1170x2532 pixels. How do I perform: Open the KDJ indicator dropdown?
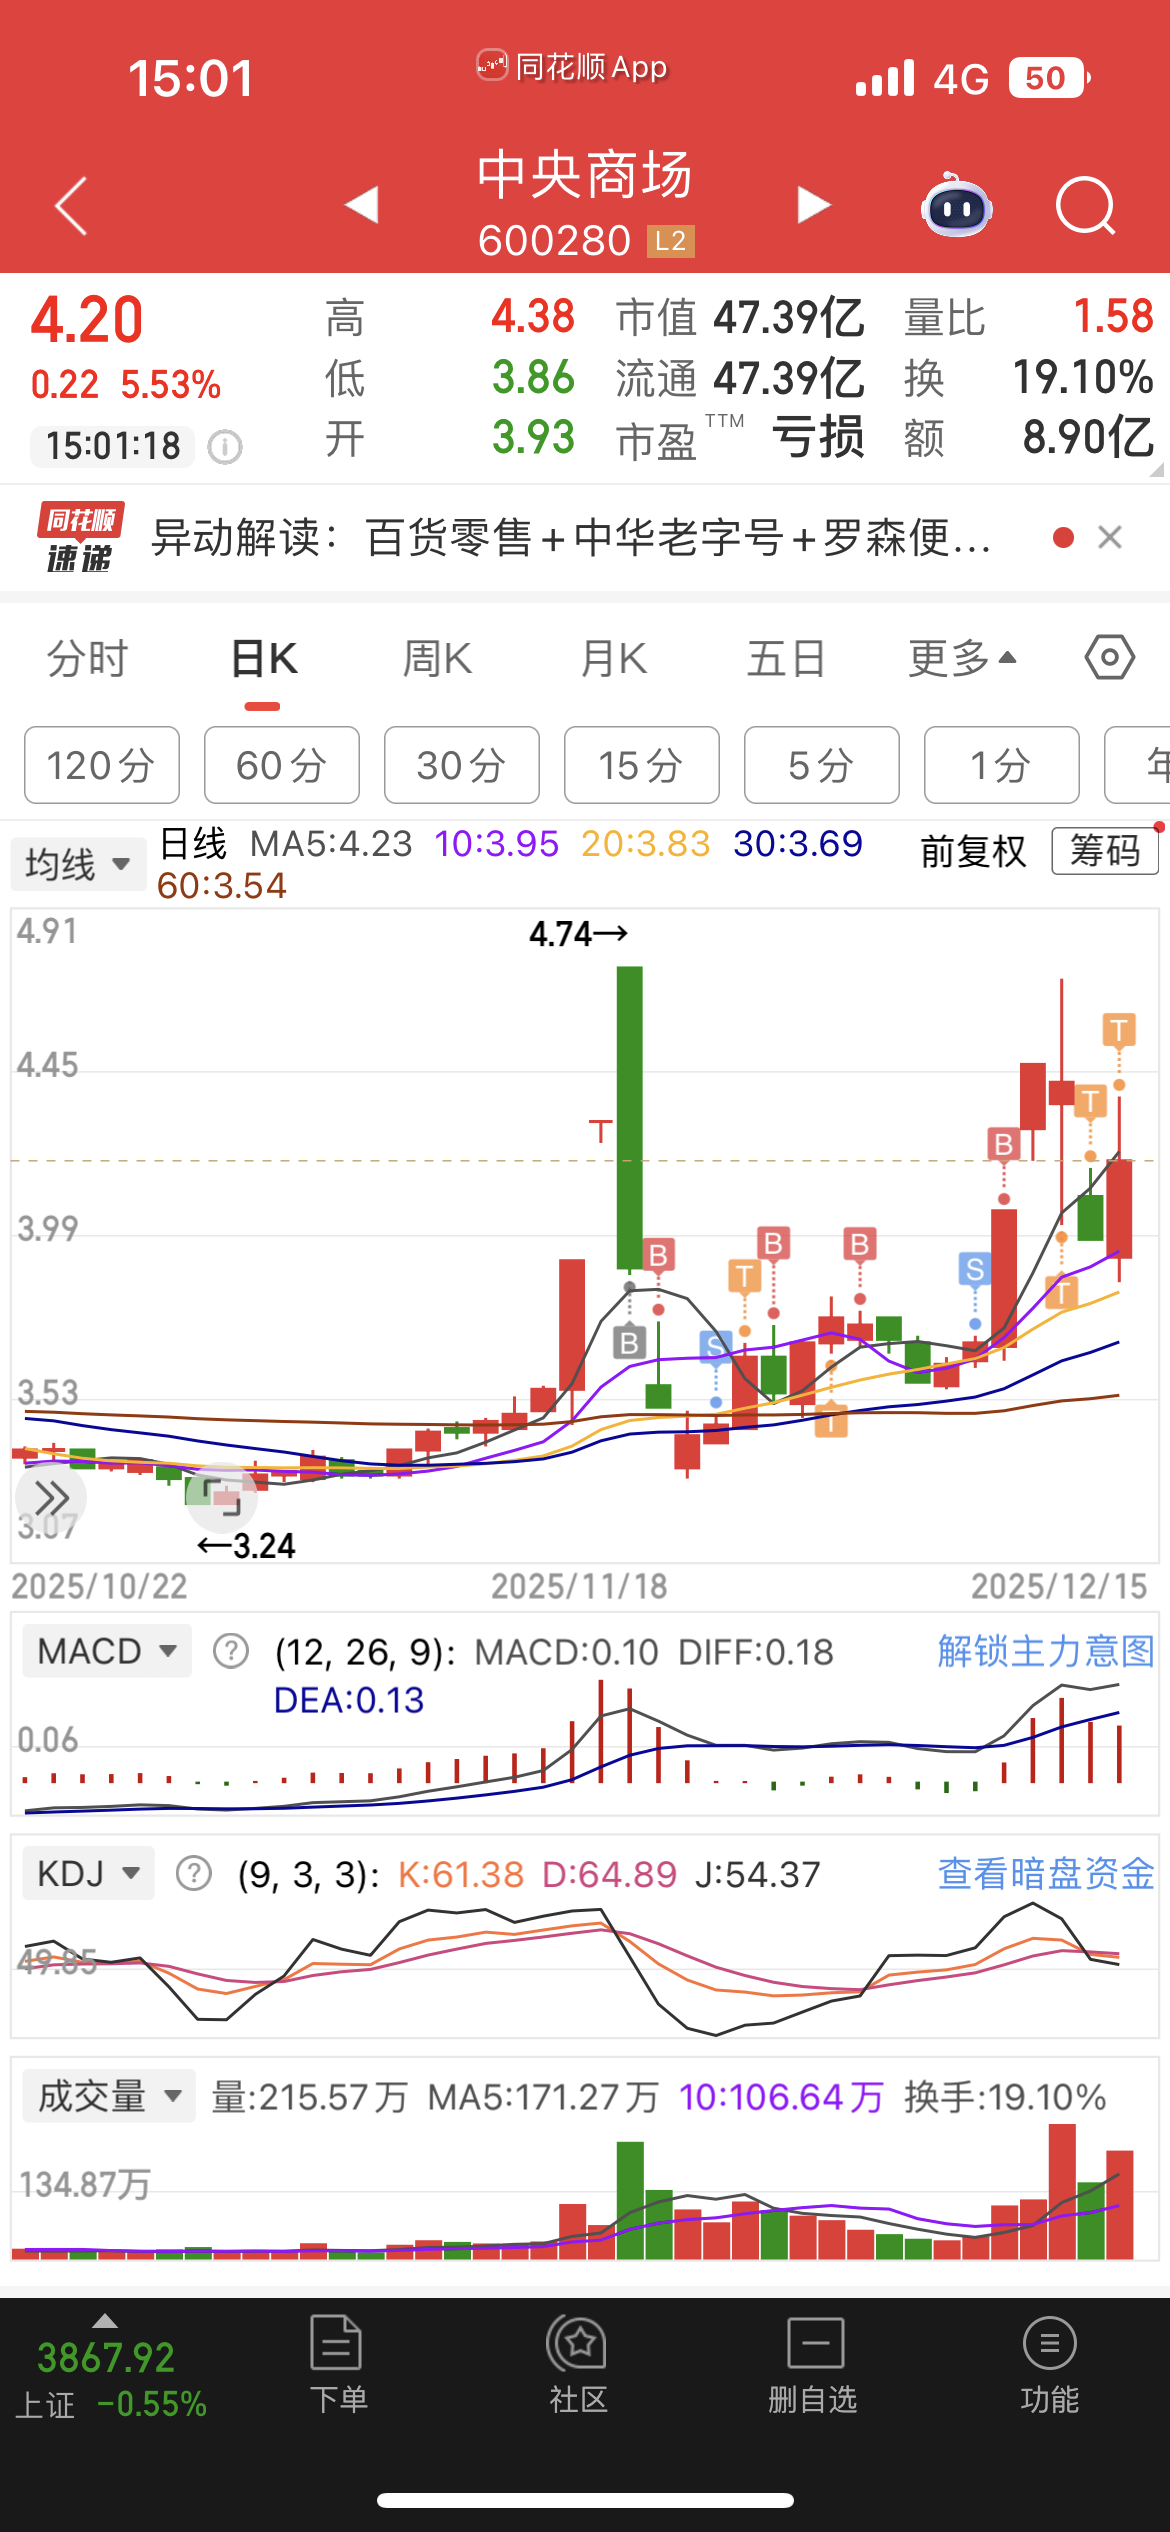coord(89,1873)
